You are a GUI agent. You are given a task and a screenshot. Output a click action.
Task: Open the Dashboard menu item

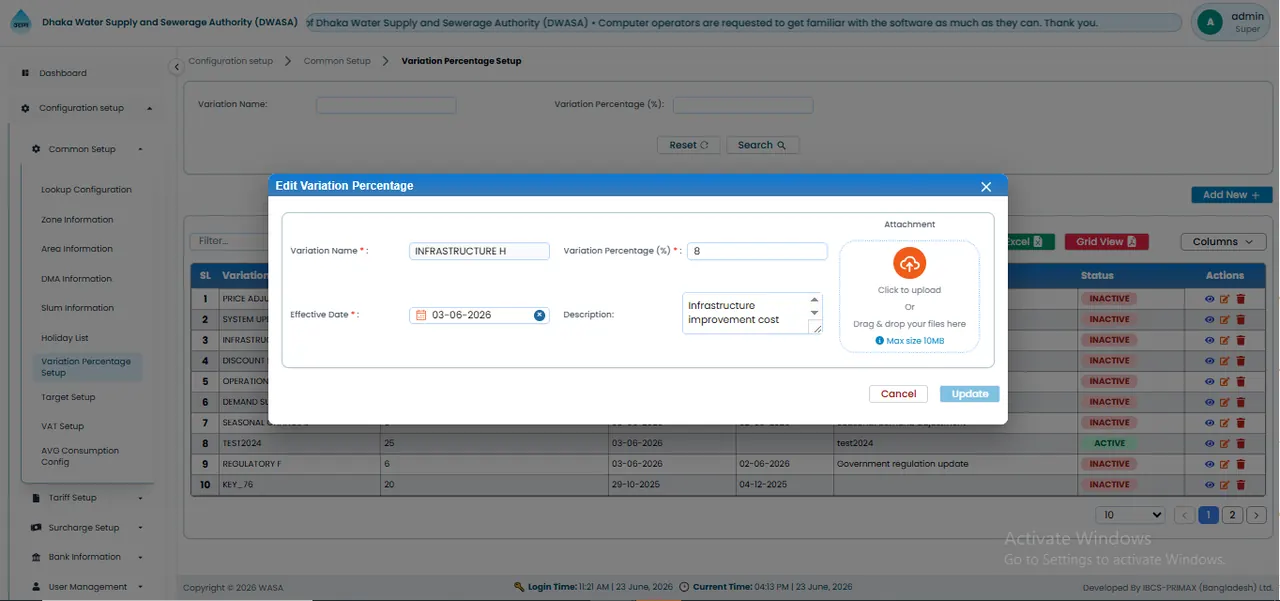[x=63, y=73]
